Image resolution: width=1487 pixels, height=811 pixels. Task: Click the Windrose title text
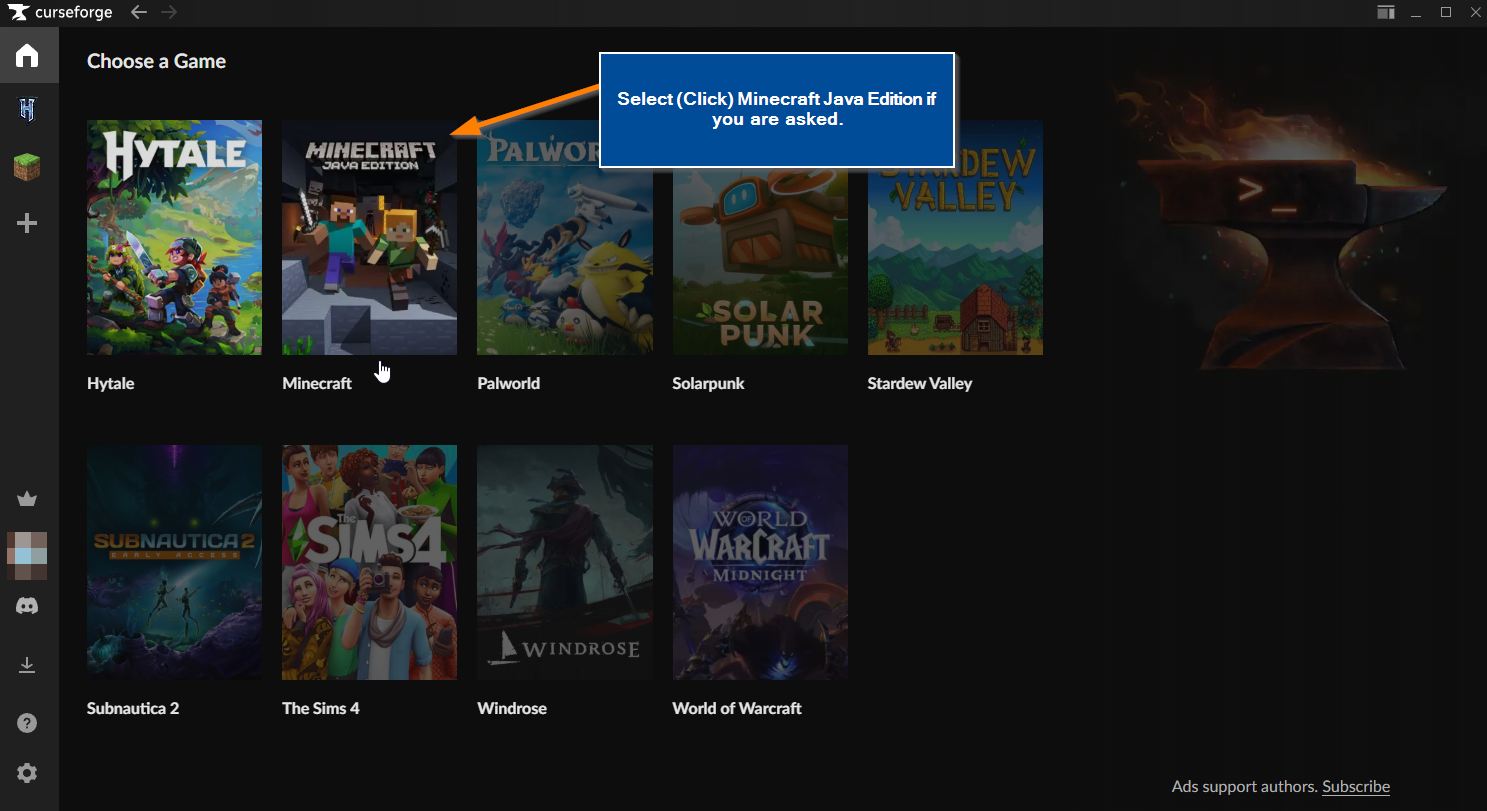coord(512,708)
